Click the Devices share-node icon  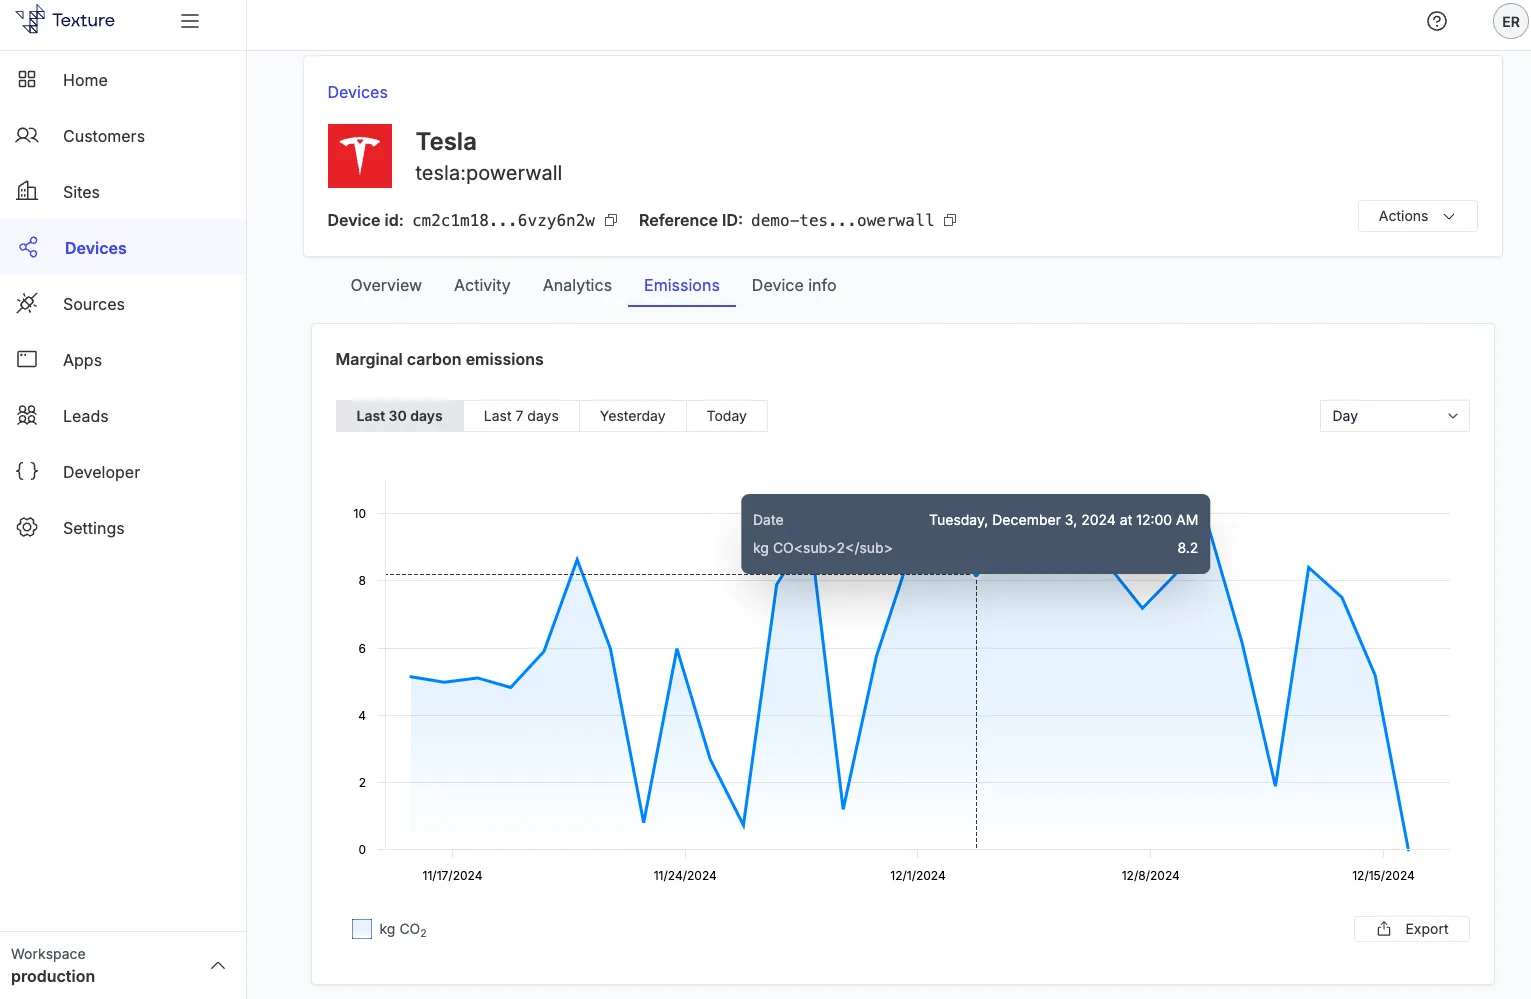tap(28, 247)
